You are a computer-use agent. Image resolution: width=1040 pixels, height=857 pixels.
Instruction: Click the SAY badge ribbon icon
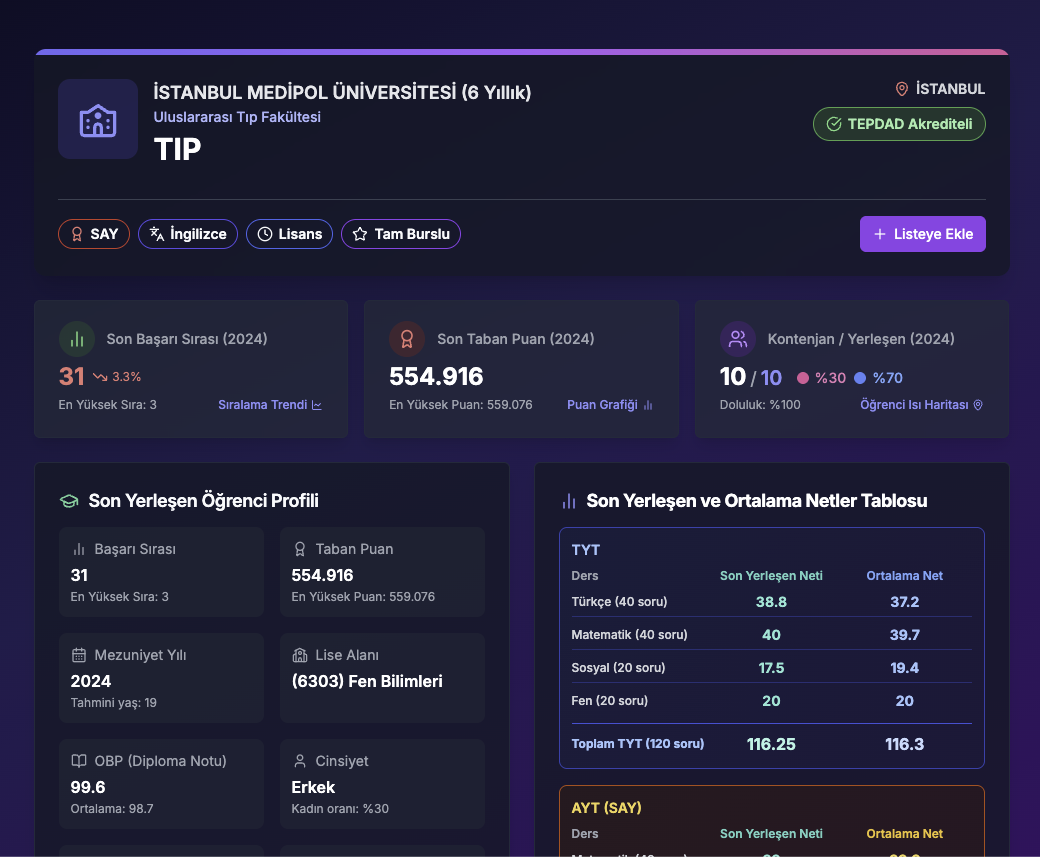coord(77,234)
